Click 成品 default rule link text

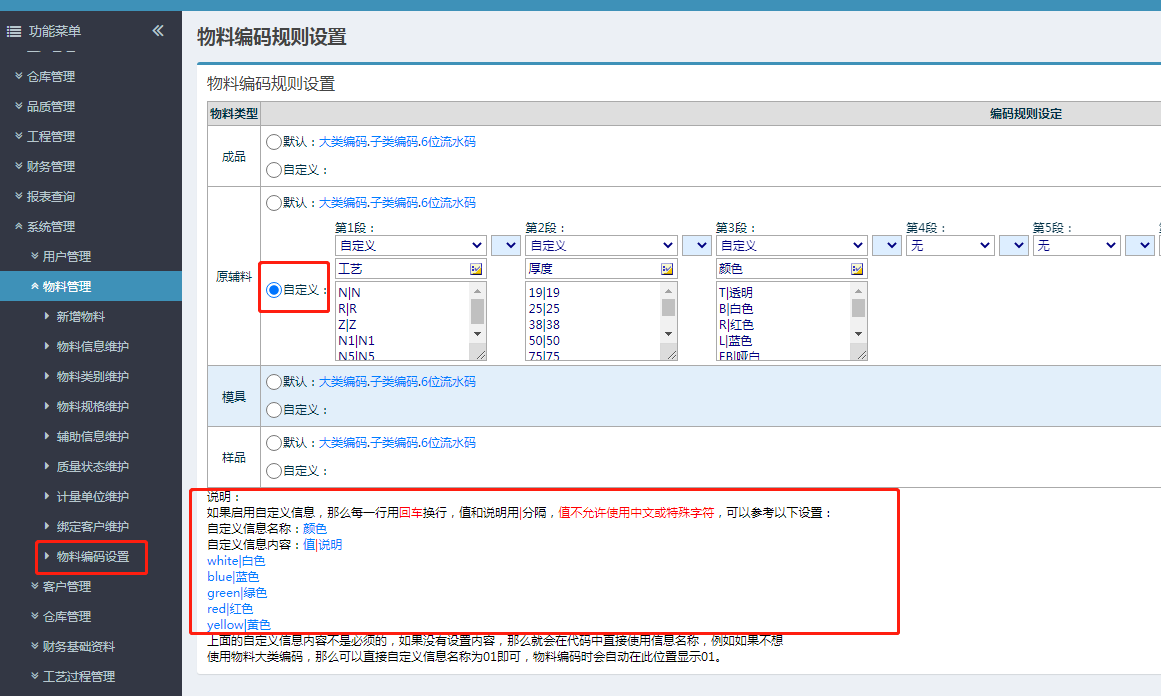[x=397, y=142]
